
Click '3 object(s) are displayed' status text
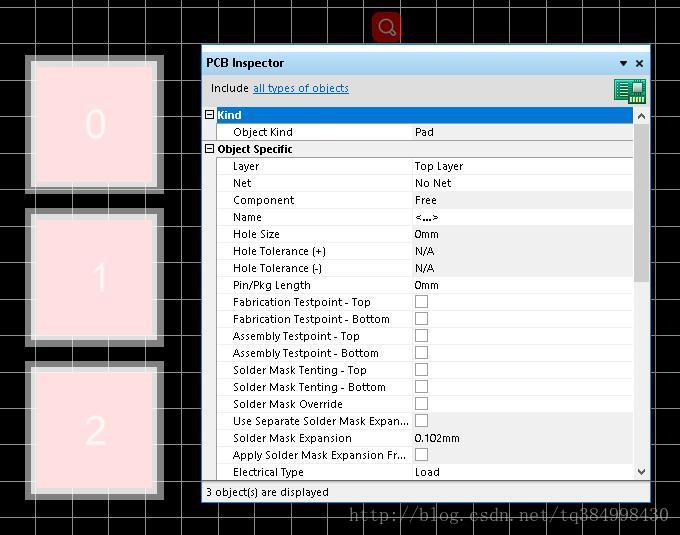coord(267,492)
